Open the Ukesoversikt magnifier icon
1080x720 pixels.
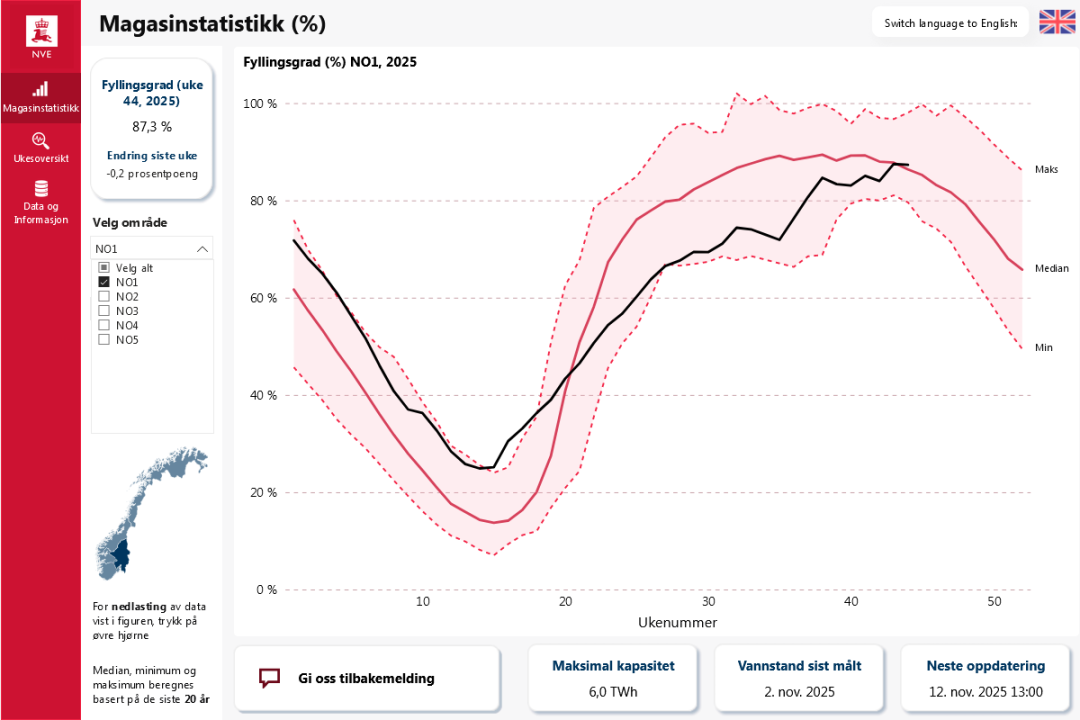click(40, 140)
